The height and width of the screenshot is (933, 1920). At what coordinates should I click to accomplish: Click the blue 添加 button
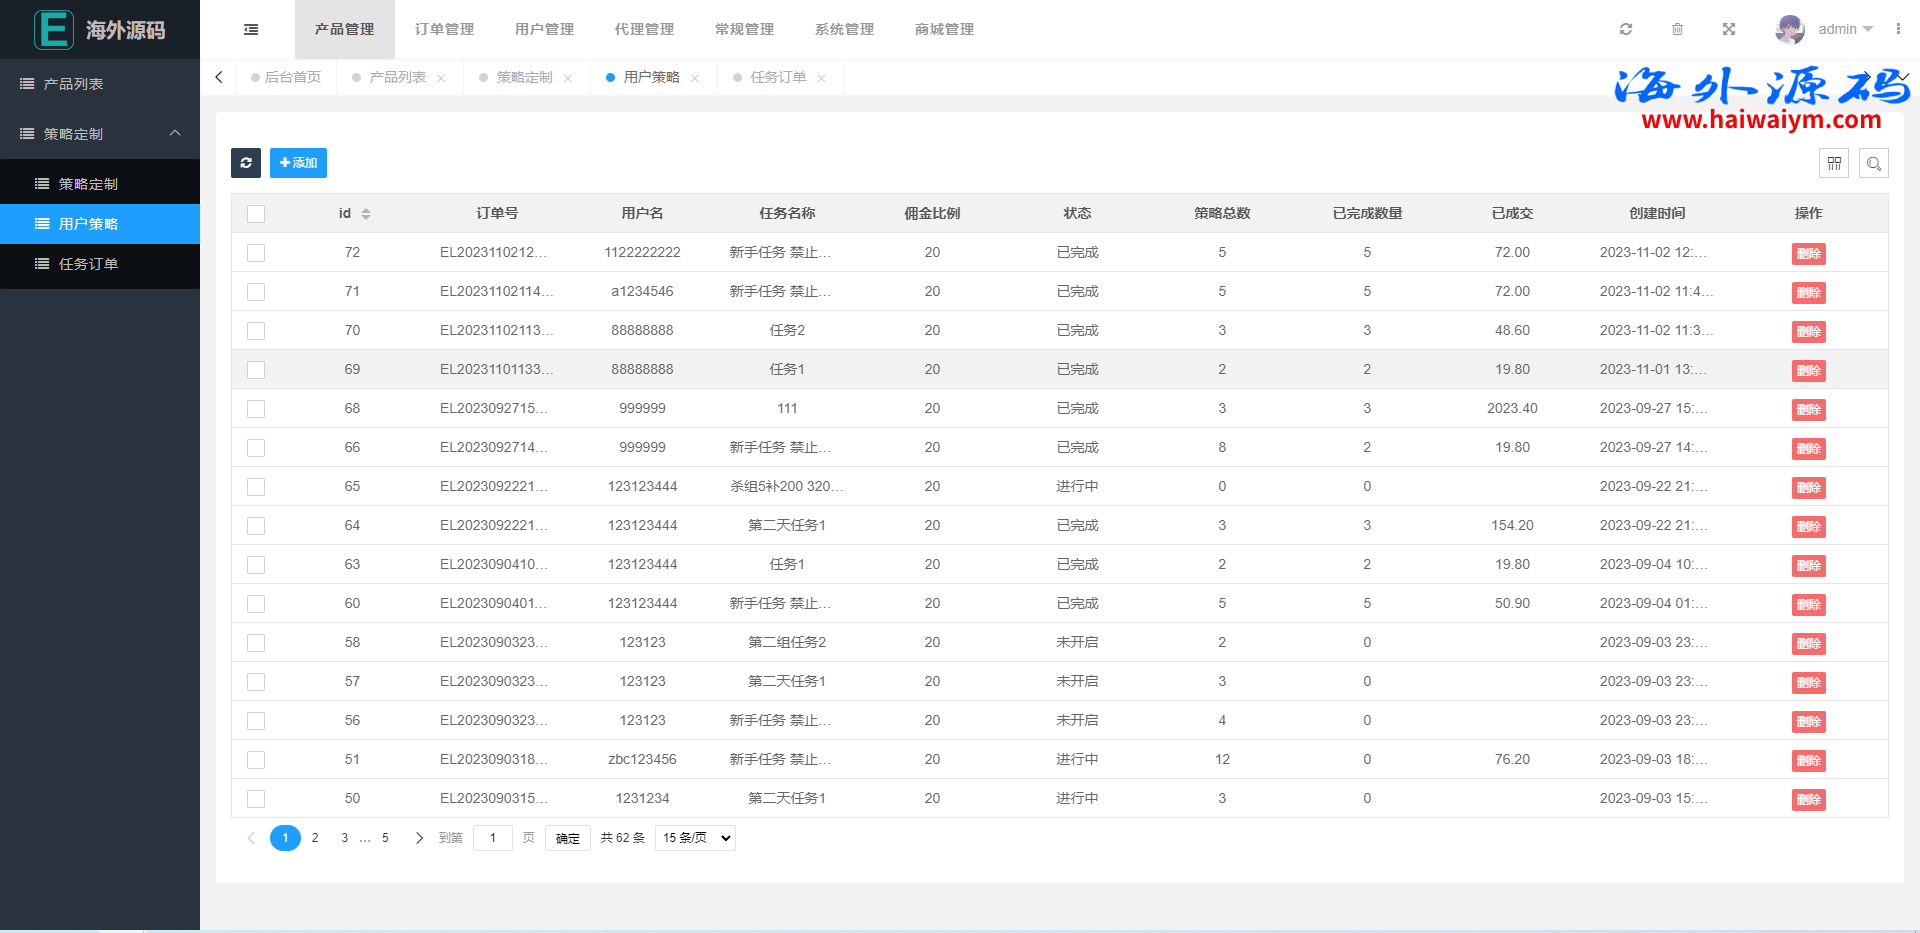[298, 163]
